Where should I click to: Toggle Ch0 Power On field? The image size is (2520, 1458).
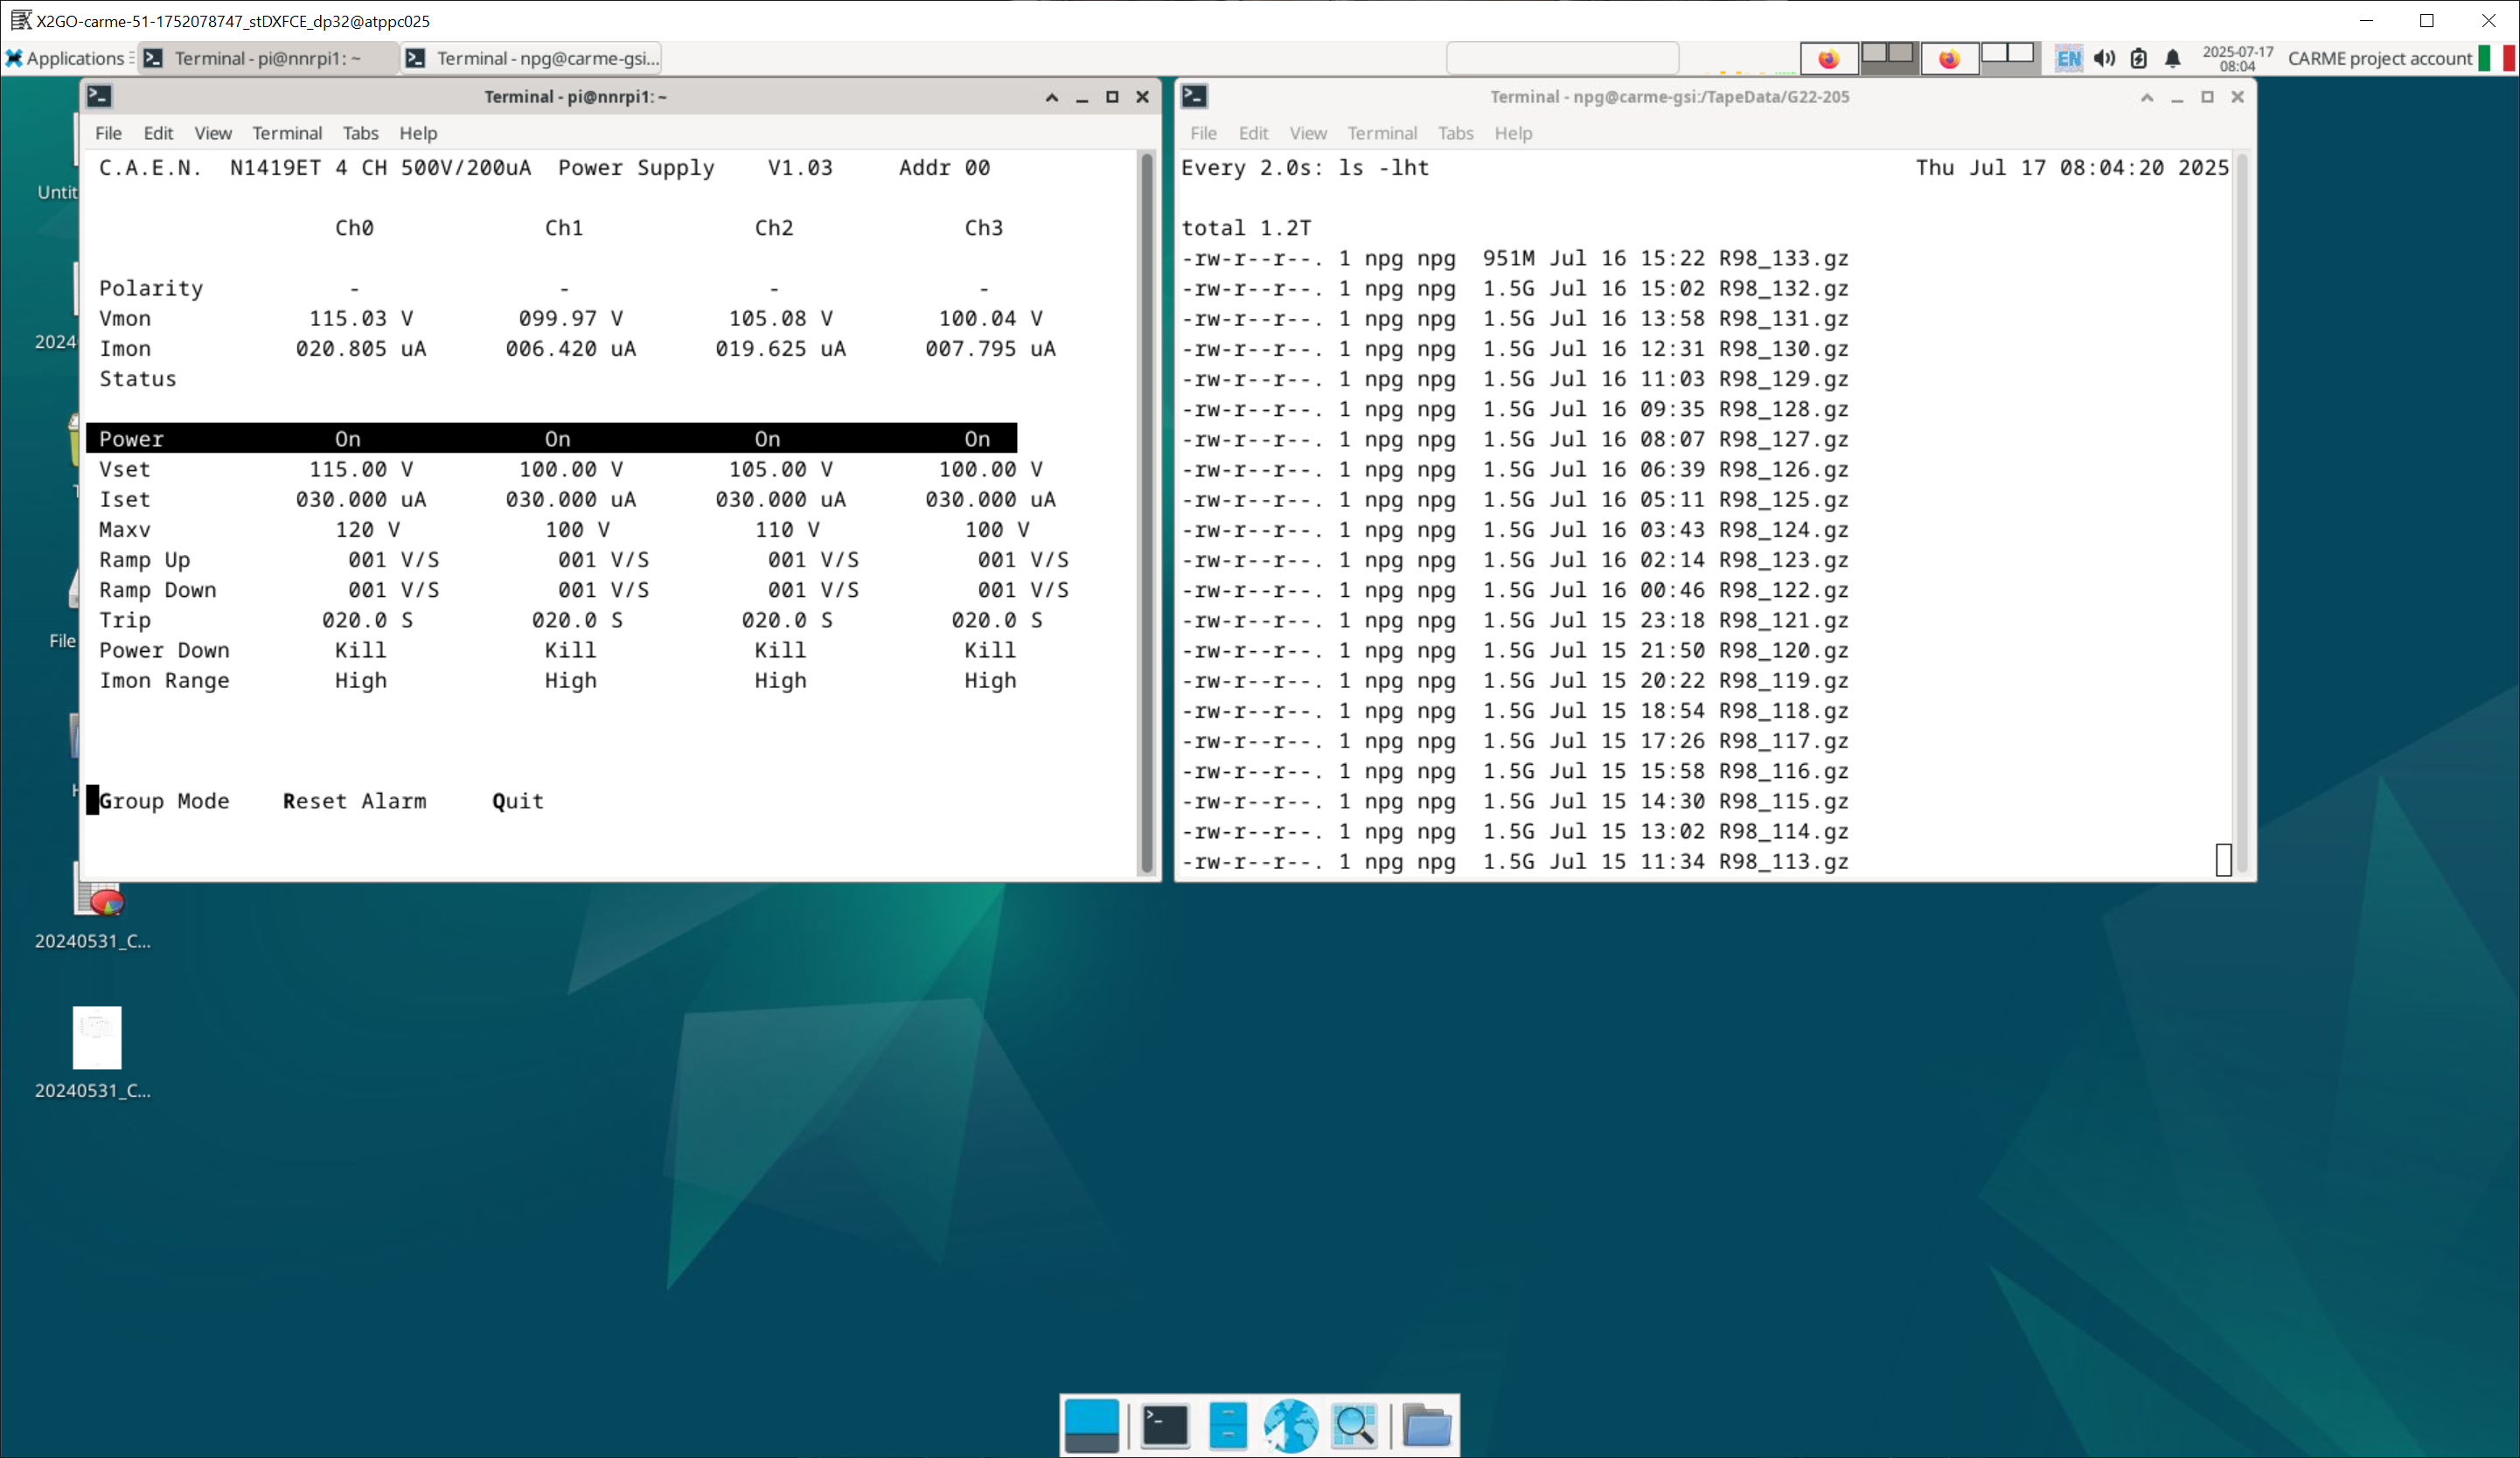pyautogui.click(x=348, y=439)
